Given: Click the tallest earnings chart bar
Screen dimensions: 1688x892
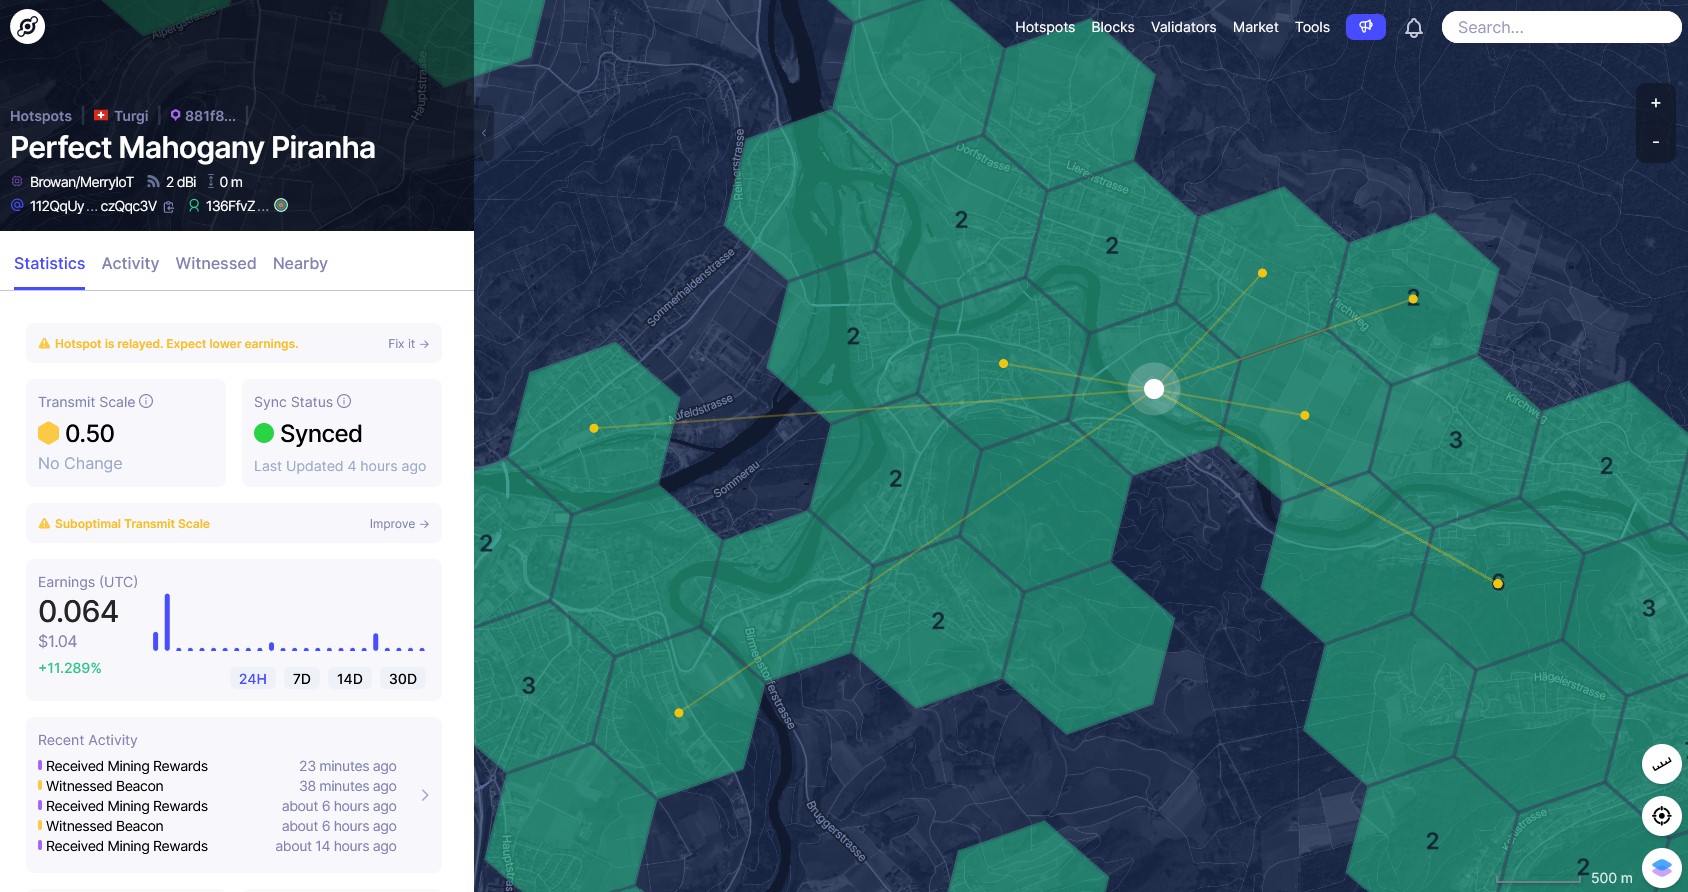Looking at the screenshot, I should 167,622.
